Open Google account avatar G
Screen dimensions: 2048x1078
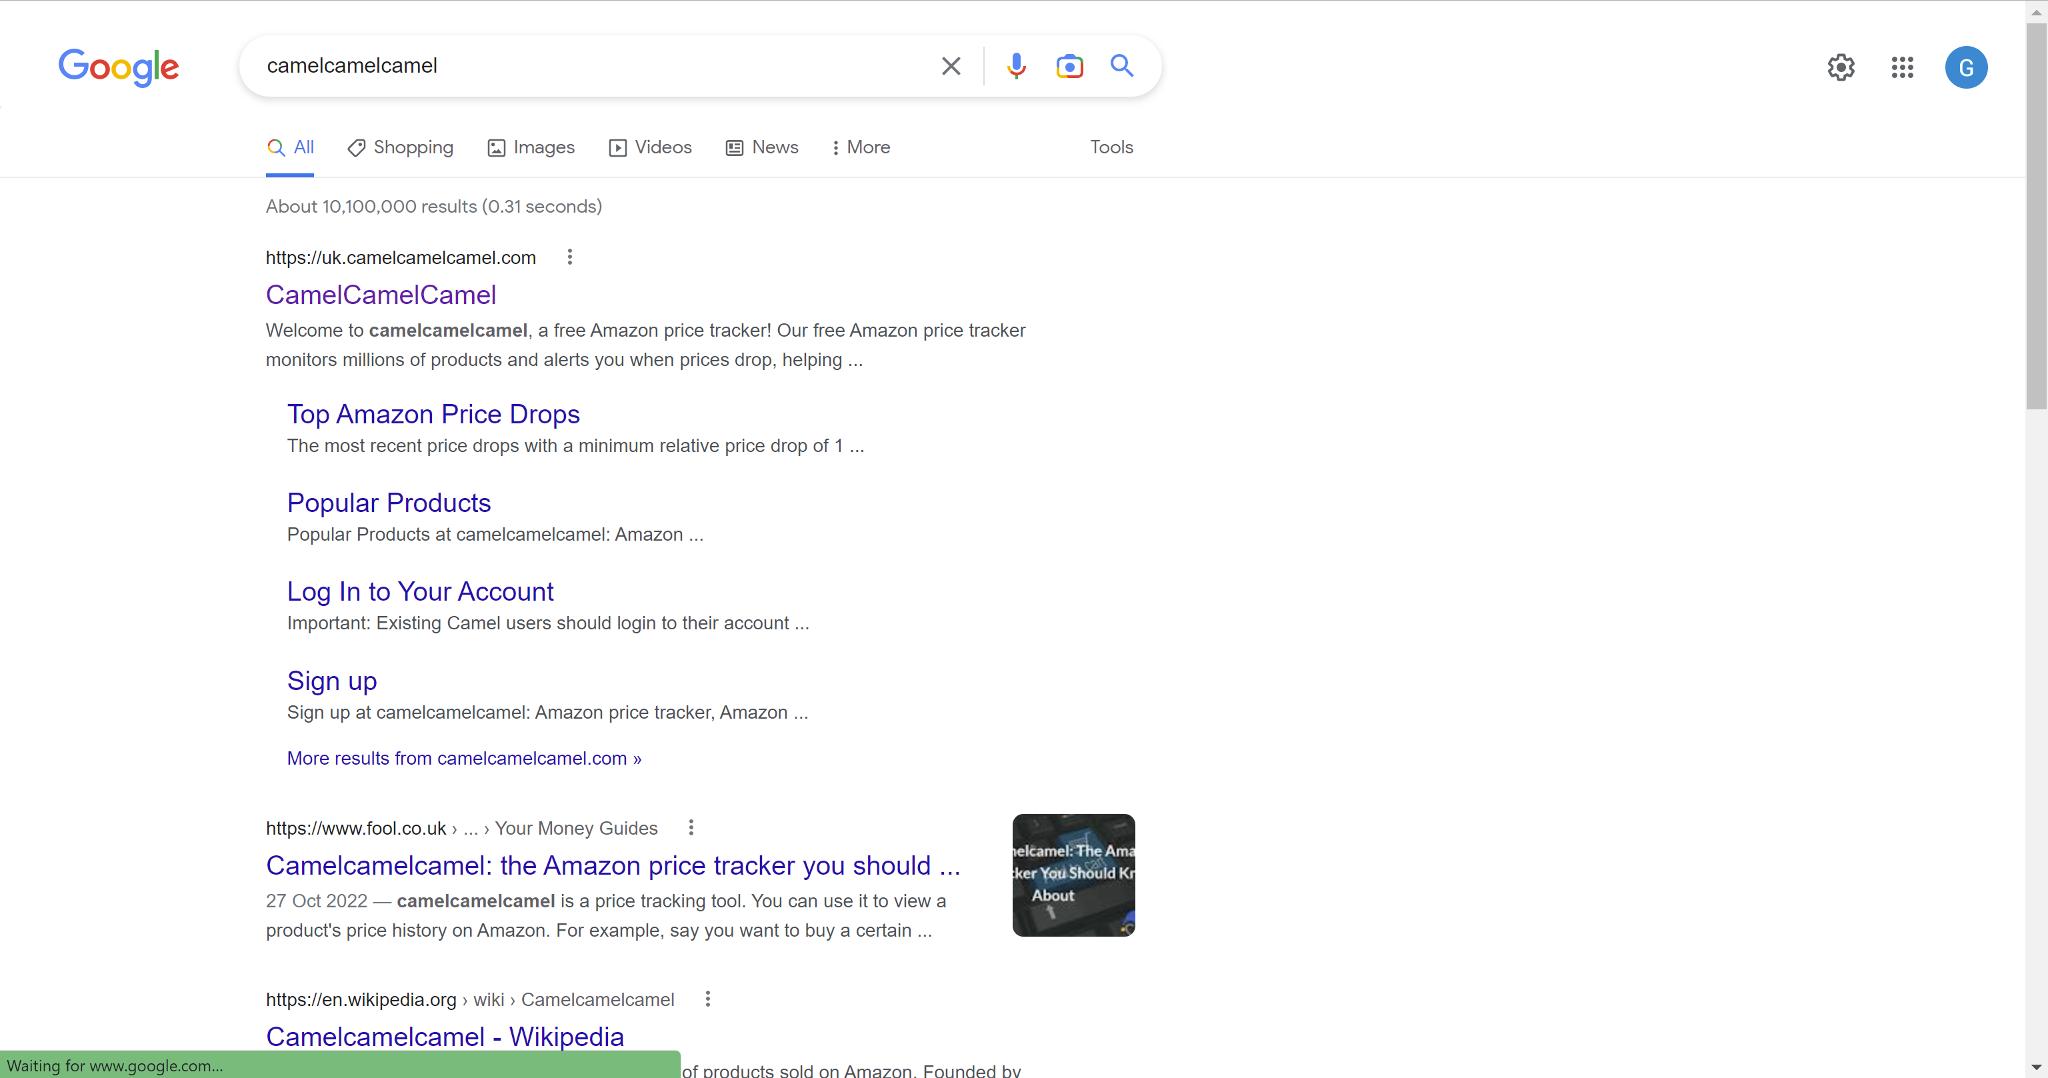1966,67
